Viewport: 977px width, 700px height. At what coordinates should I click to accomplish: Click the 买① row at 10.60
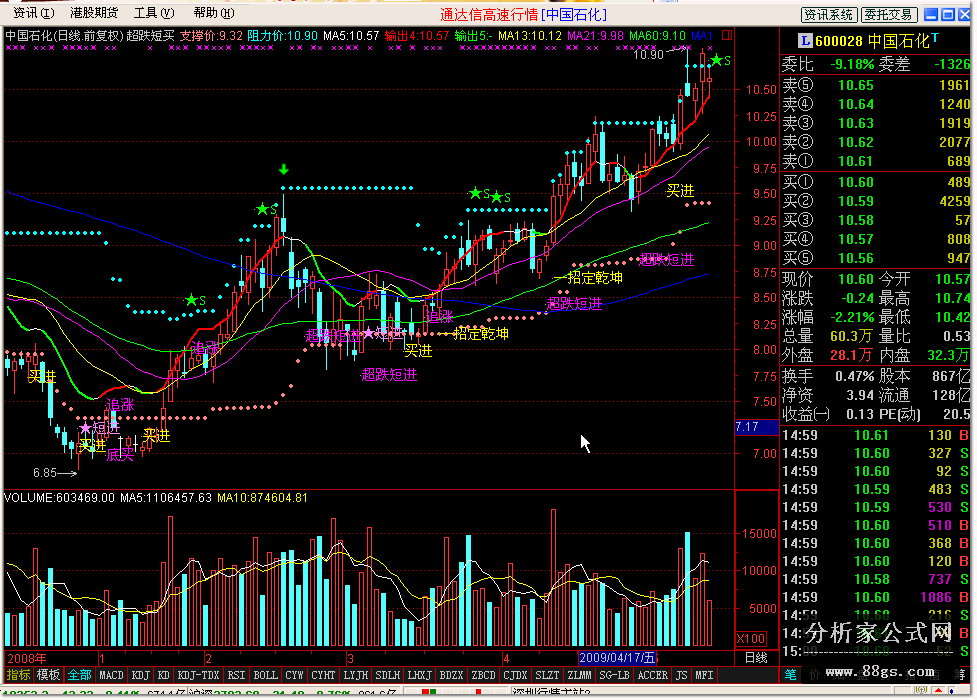876,183
